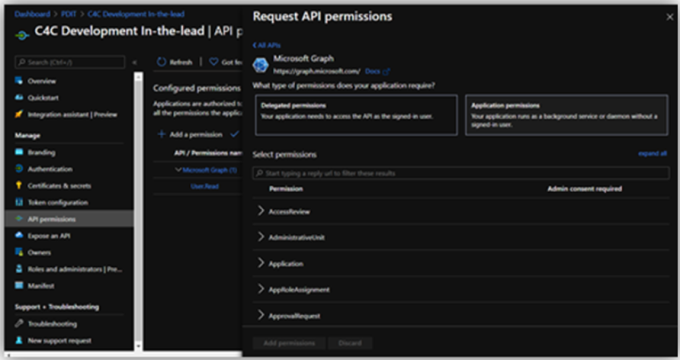Click Add a permission
The width and height of the screenshot is (680, 360).
pos(190,134)
